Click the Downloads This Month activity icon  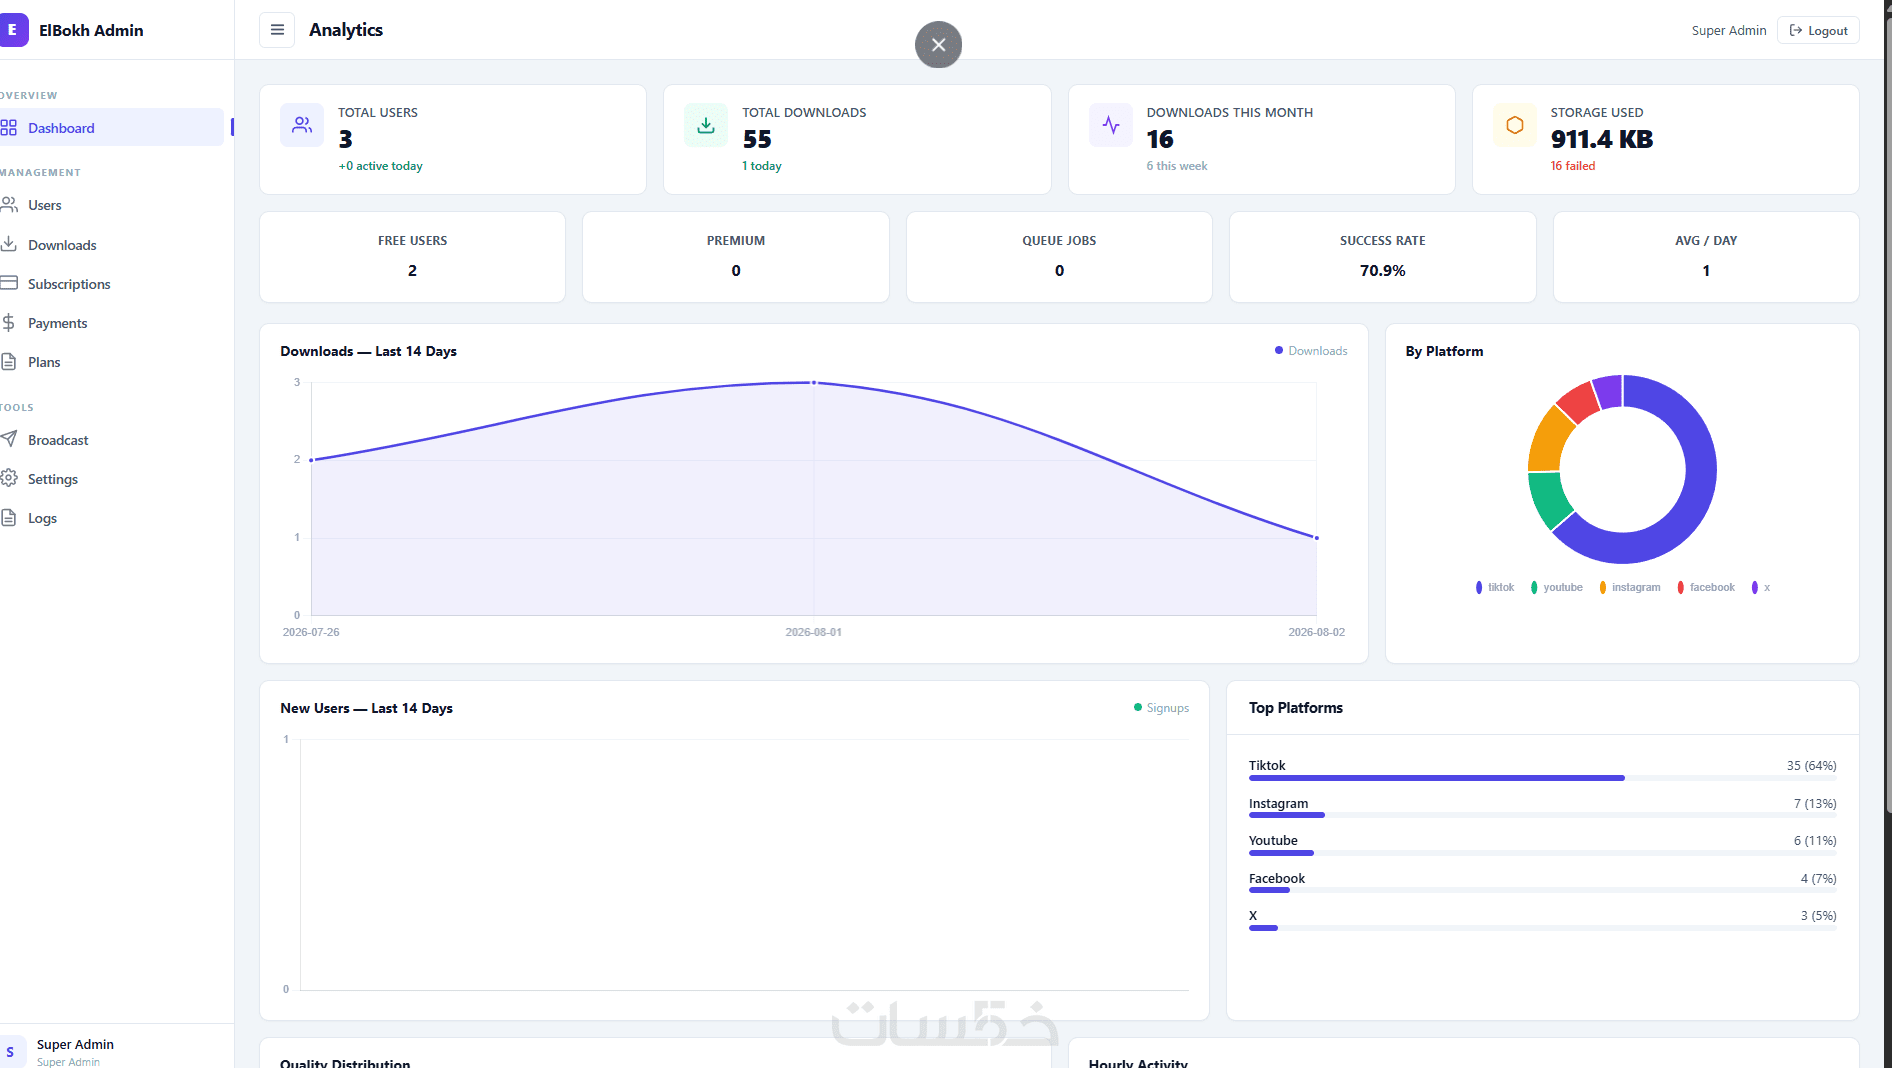(x=1111, y=125)
